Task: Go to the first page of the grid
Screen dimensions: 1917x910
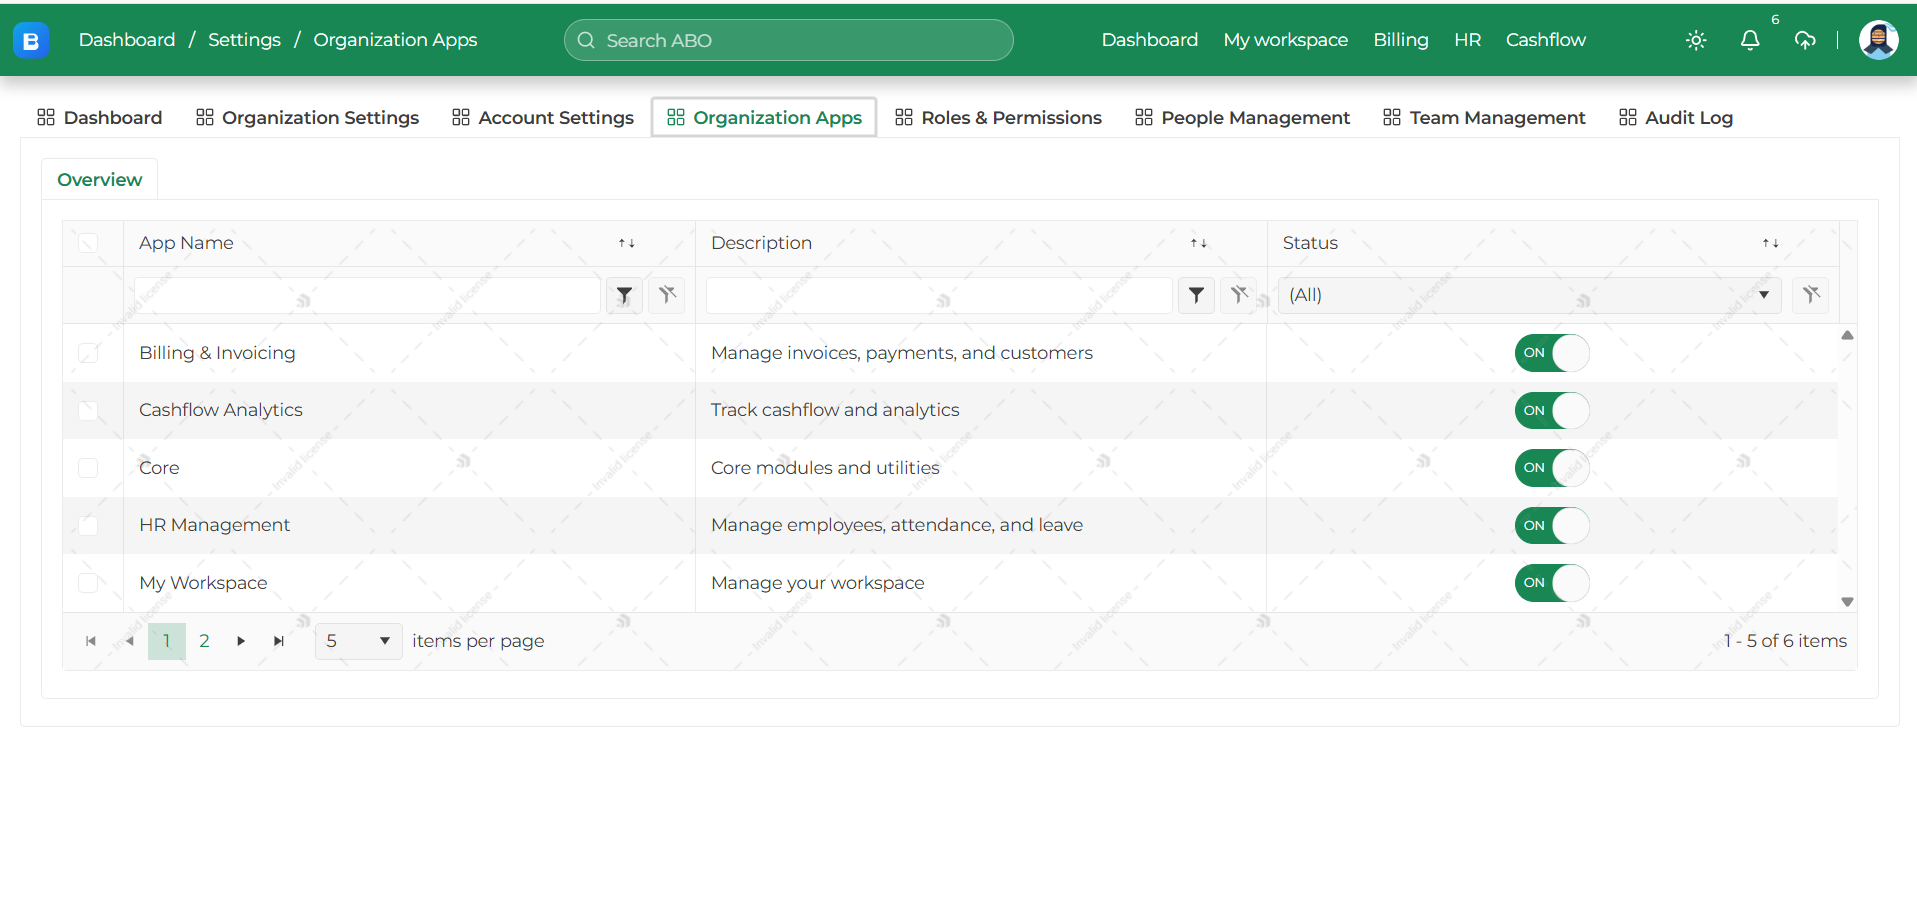Action: point(91,641)
